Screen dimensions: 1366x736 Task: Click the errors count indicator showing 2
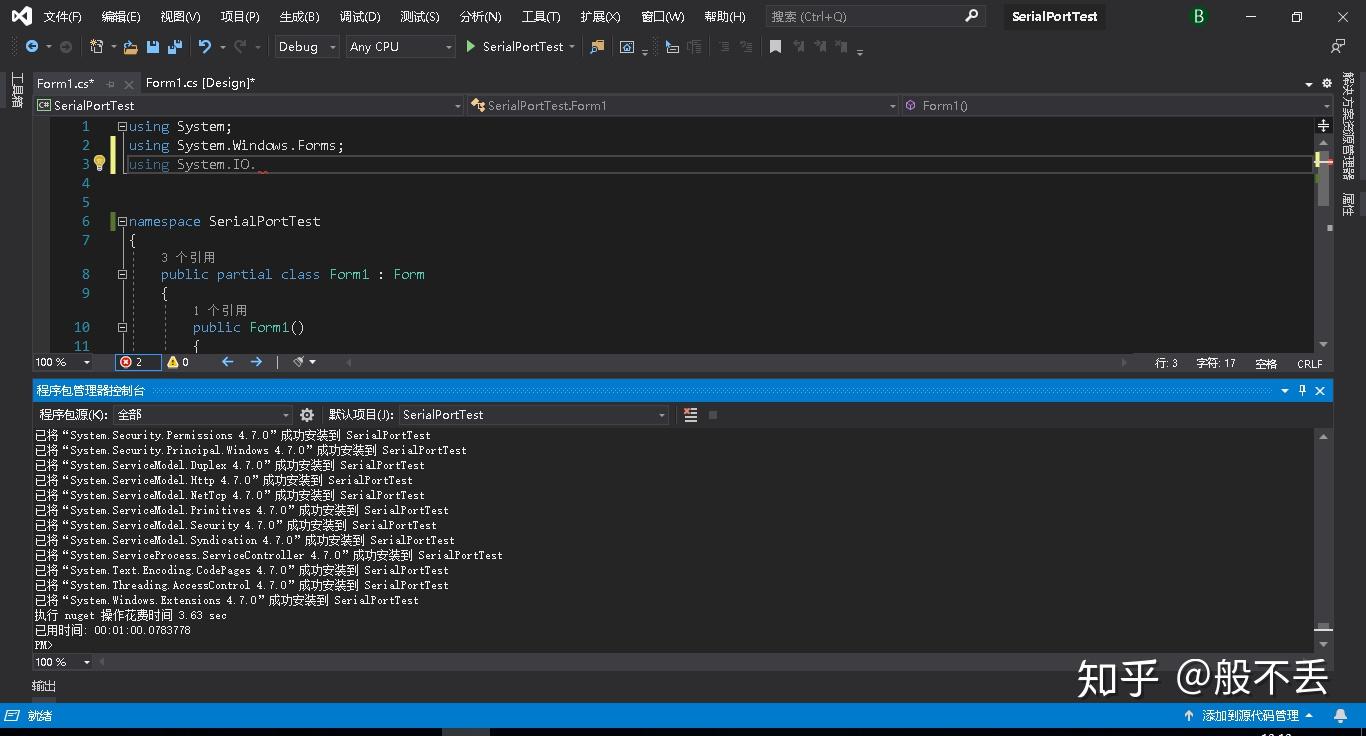tap(132, 363)
